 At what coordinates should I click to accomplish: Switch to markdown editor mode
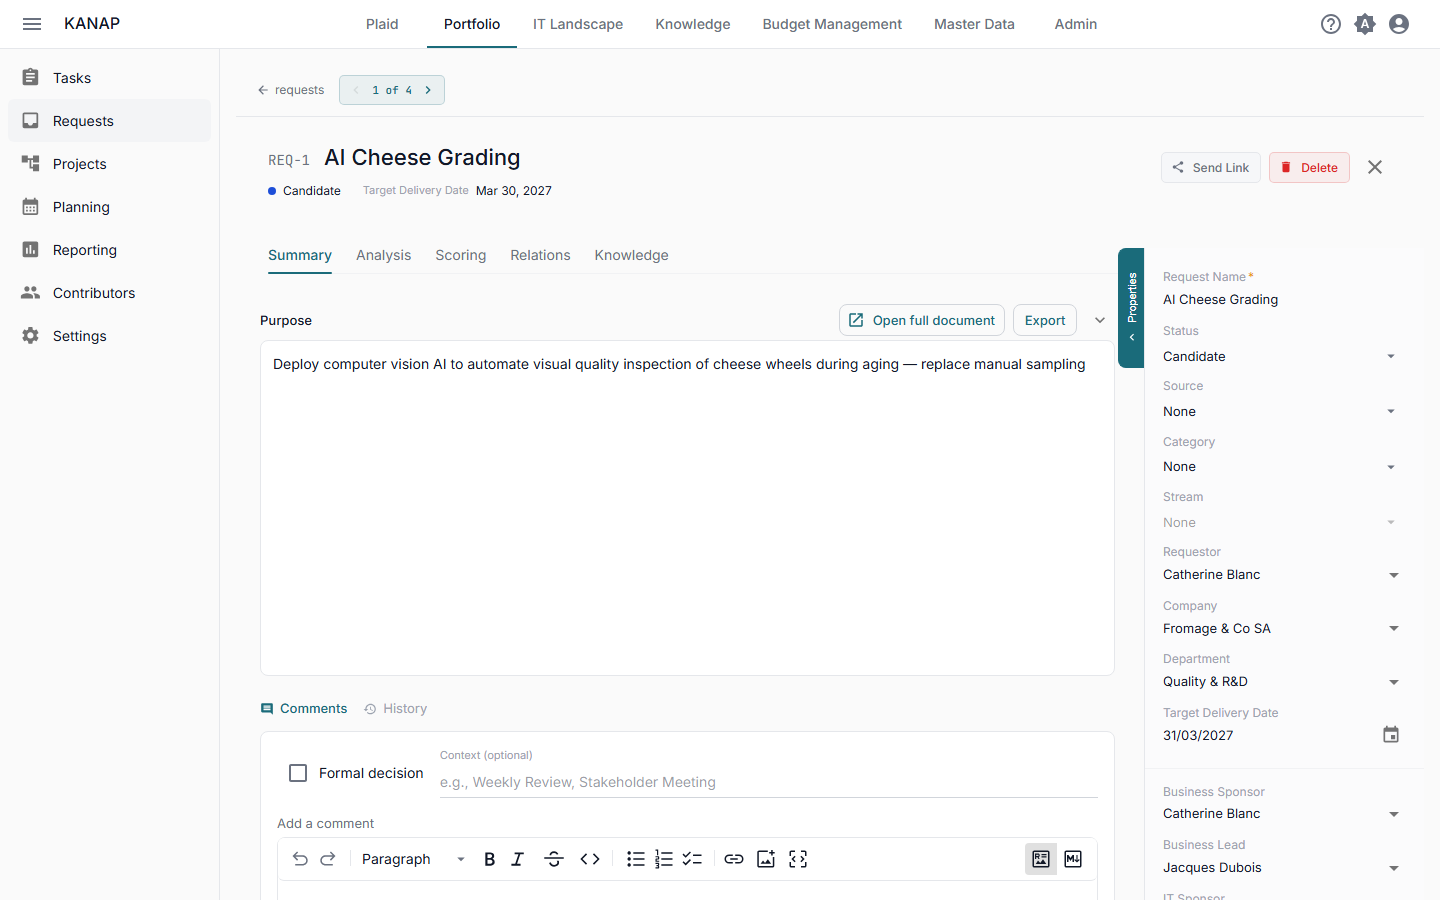tap(1073, 859)
